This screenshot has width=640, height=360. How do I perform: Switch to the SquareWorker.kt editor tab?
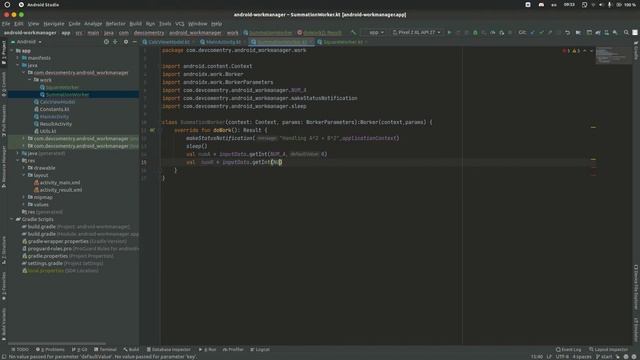click(341, 42)
